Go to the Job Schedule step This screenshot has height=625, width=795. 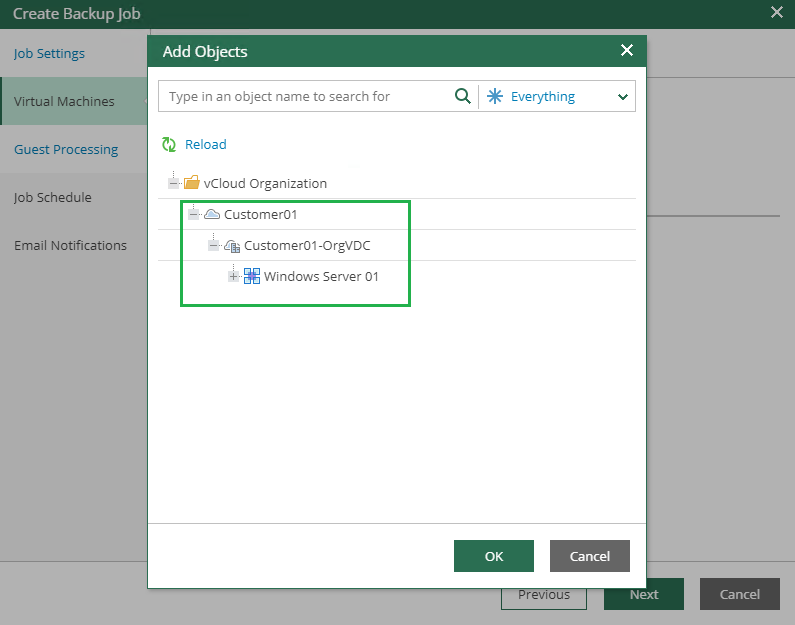click(x=53, y=197)
